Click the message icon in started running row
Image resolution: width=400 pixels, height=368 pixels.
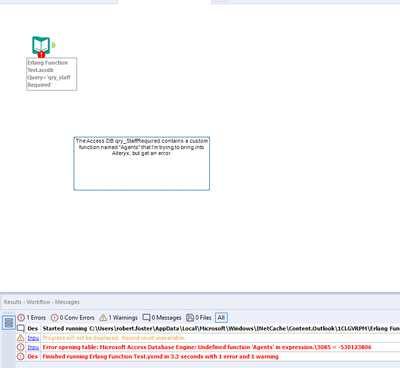coord(21,329)
